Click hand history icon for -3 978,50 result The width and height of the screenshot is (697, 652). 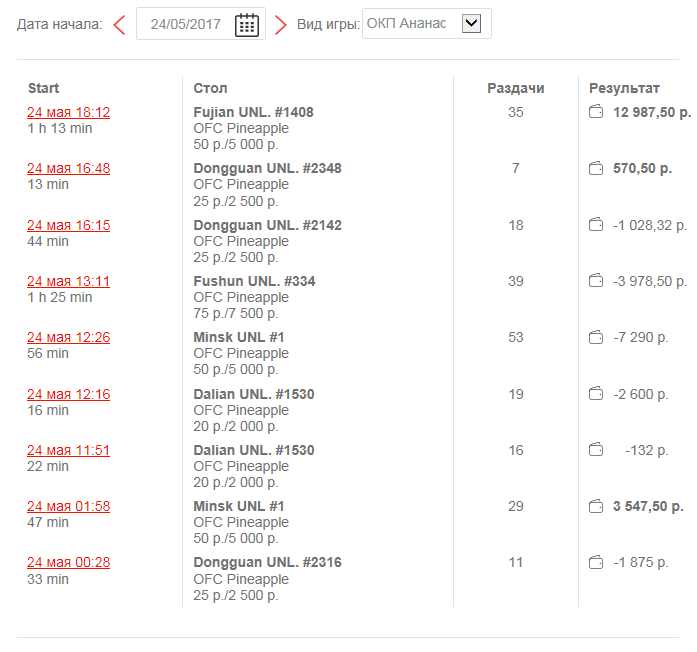[x=597, y=281]
